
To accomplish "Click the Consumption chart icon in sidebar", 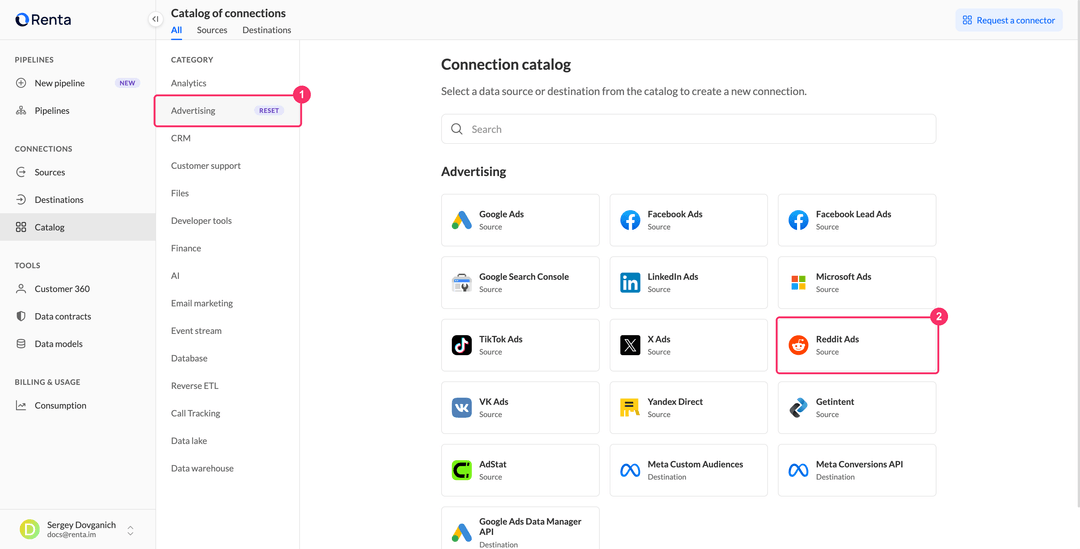I will 21,406.
